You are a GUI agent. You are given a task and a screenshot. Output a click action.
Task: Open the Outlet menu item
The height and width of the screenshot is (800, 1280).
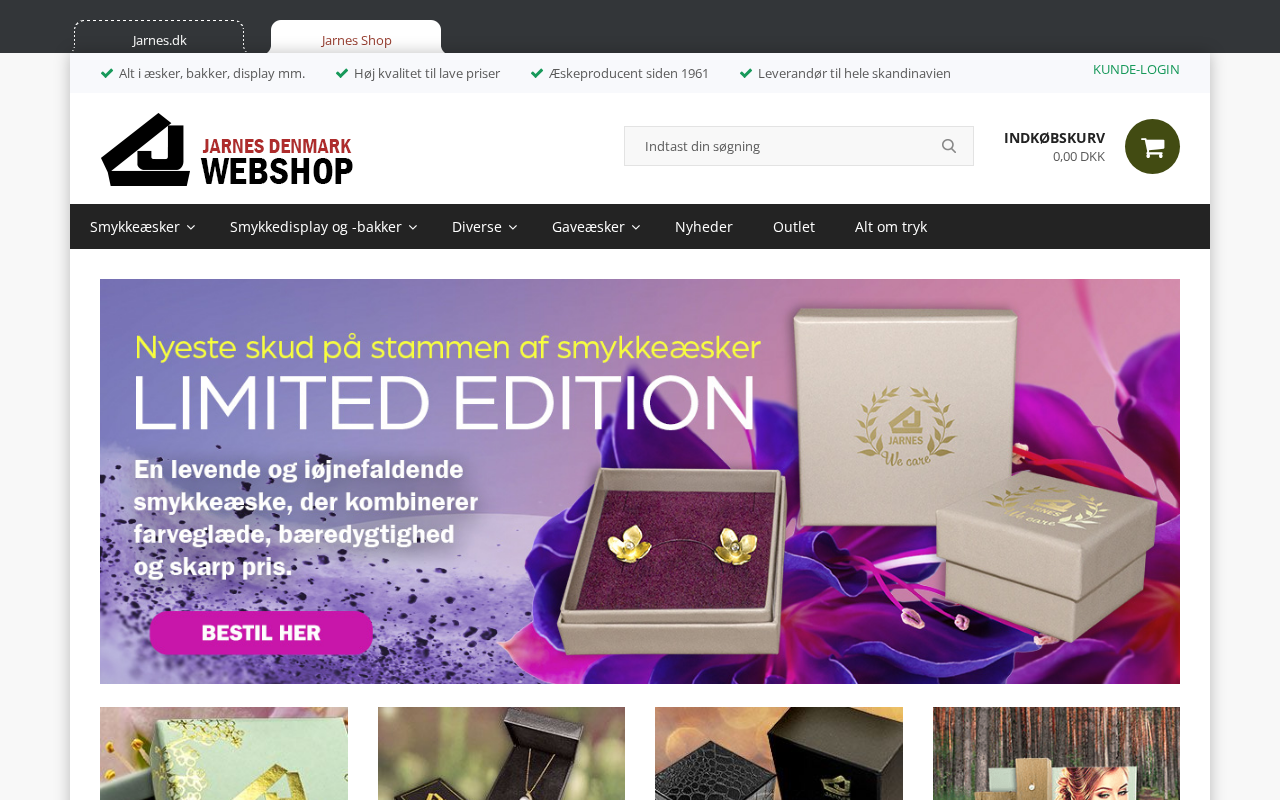794,227
